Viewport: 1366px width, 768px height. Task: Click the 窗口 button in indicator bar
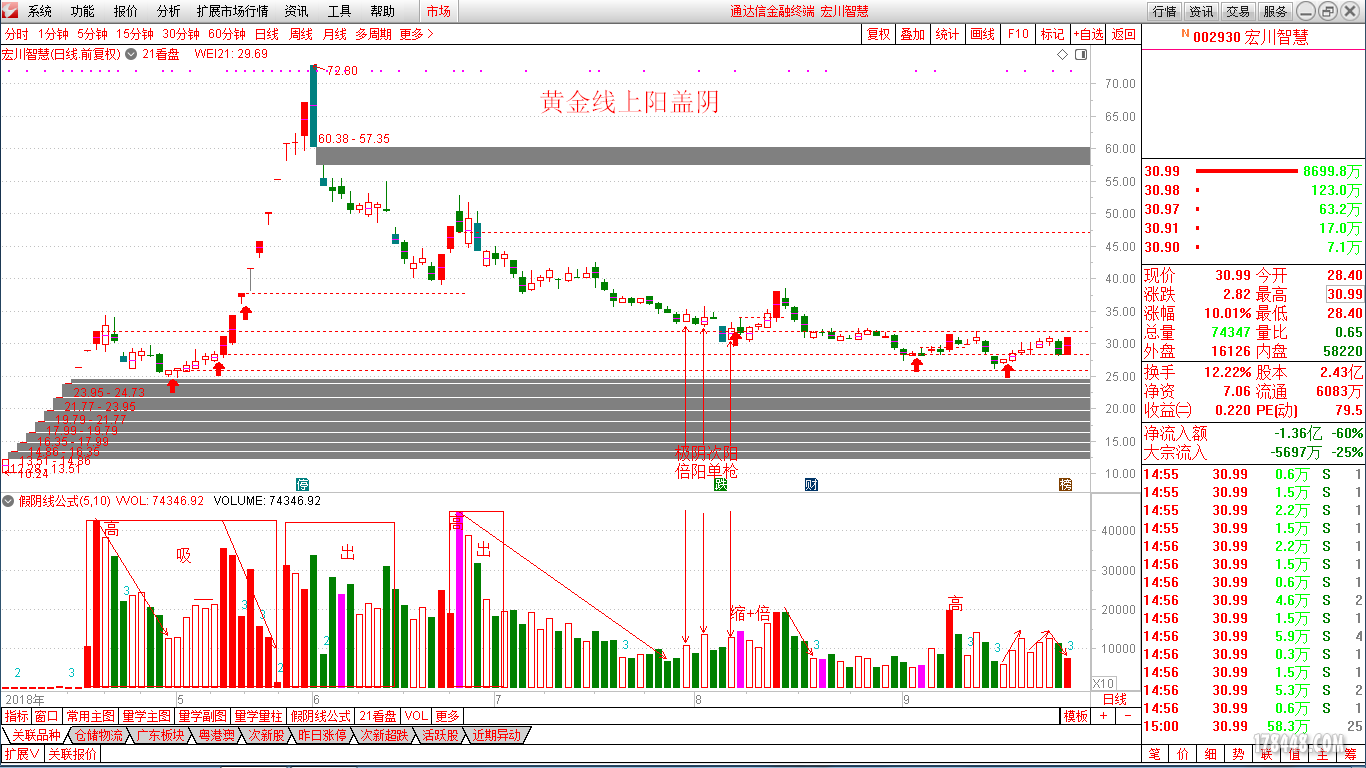(47, 716)
